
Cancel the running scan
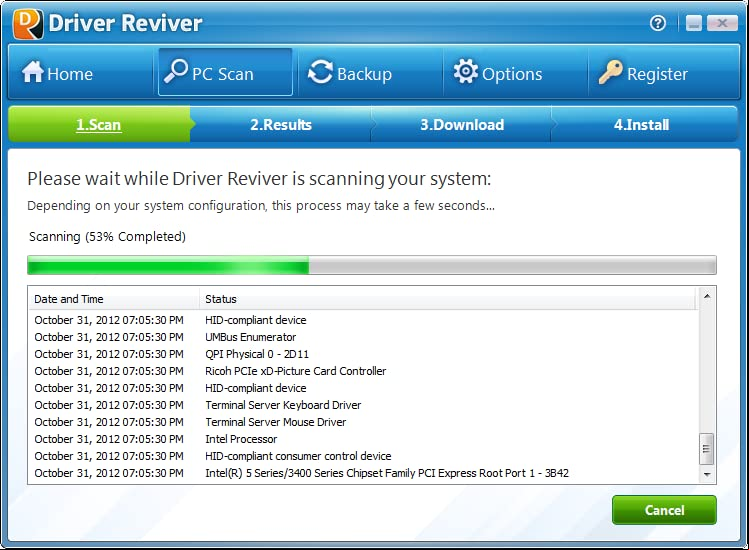click(x=664, y=510)
